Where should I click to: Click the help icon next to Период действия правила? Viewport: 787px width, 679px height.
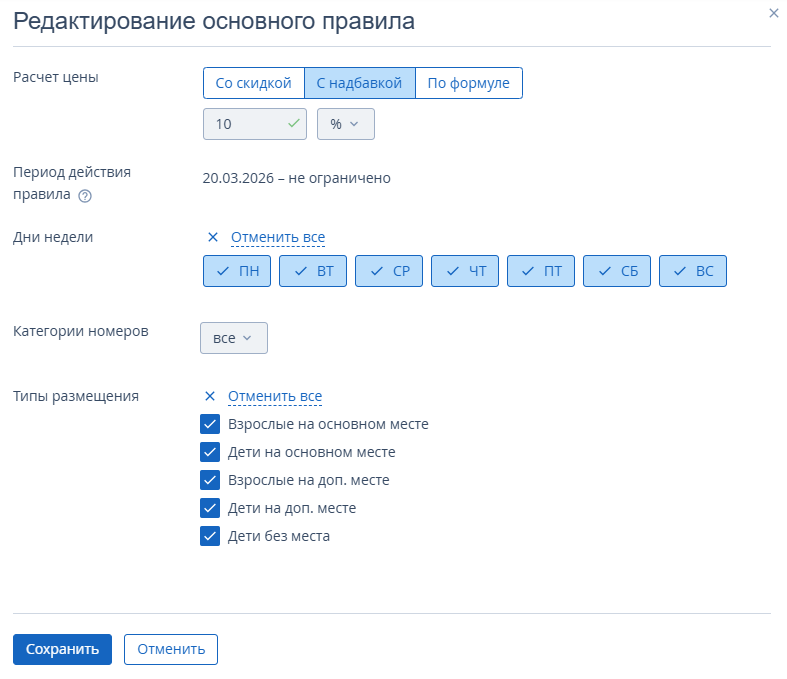[x=85, y=196]
